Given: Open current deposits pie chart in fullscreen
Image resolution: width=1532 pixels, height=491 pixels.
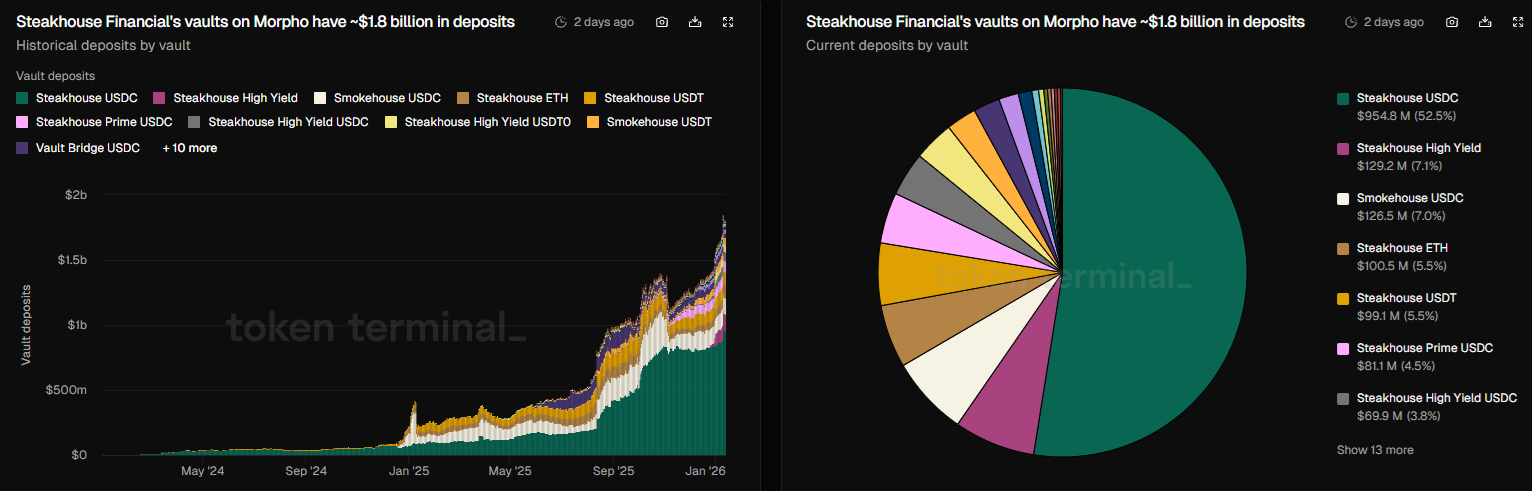Looking at the screenshot, I should coord(1518,22).
